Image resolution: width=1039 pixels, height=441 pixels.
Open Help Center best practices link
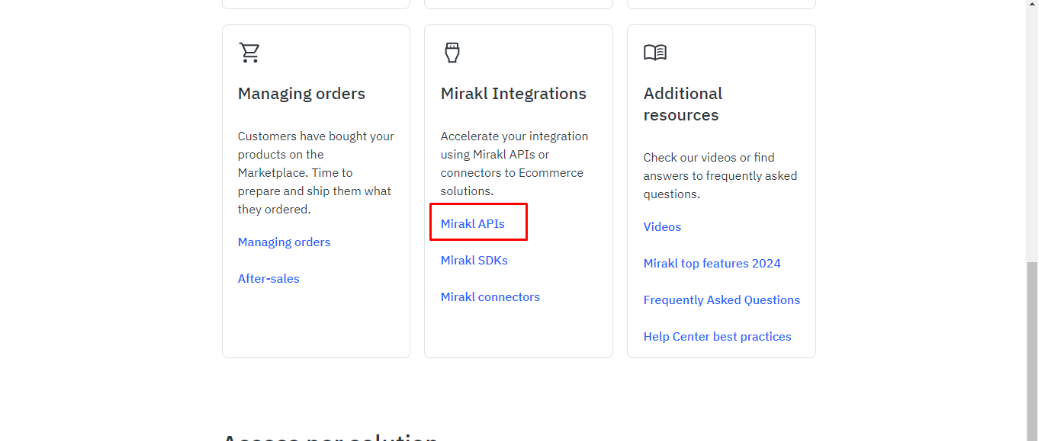click(717, 337)
